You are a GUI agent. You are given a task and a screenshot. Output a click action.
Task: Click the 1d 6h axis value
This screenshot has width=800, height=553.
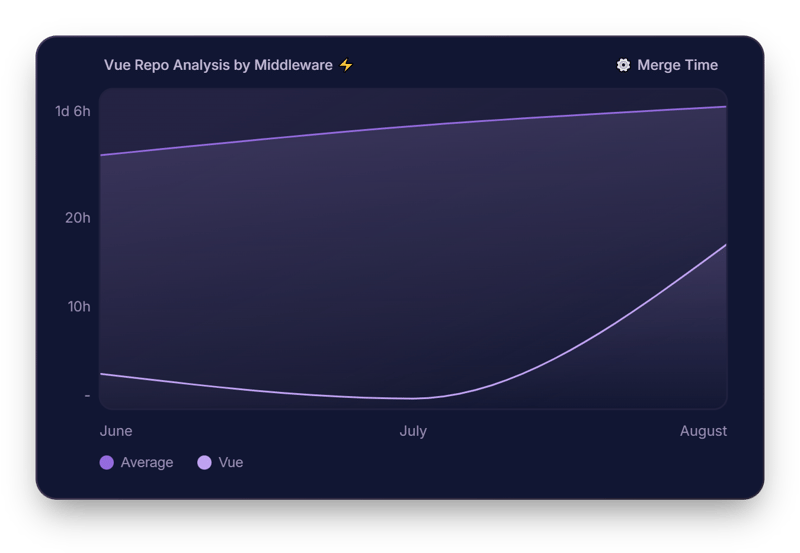(x=72, y=111)
